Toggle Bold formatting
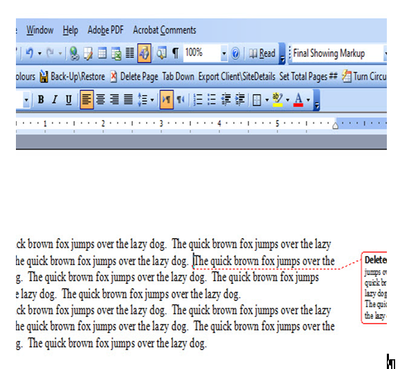 (x=41, y=99)
